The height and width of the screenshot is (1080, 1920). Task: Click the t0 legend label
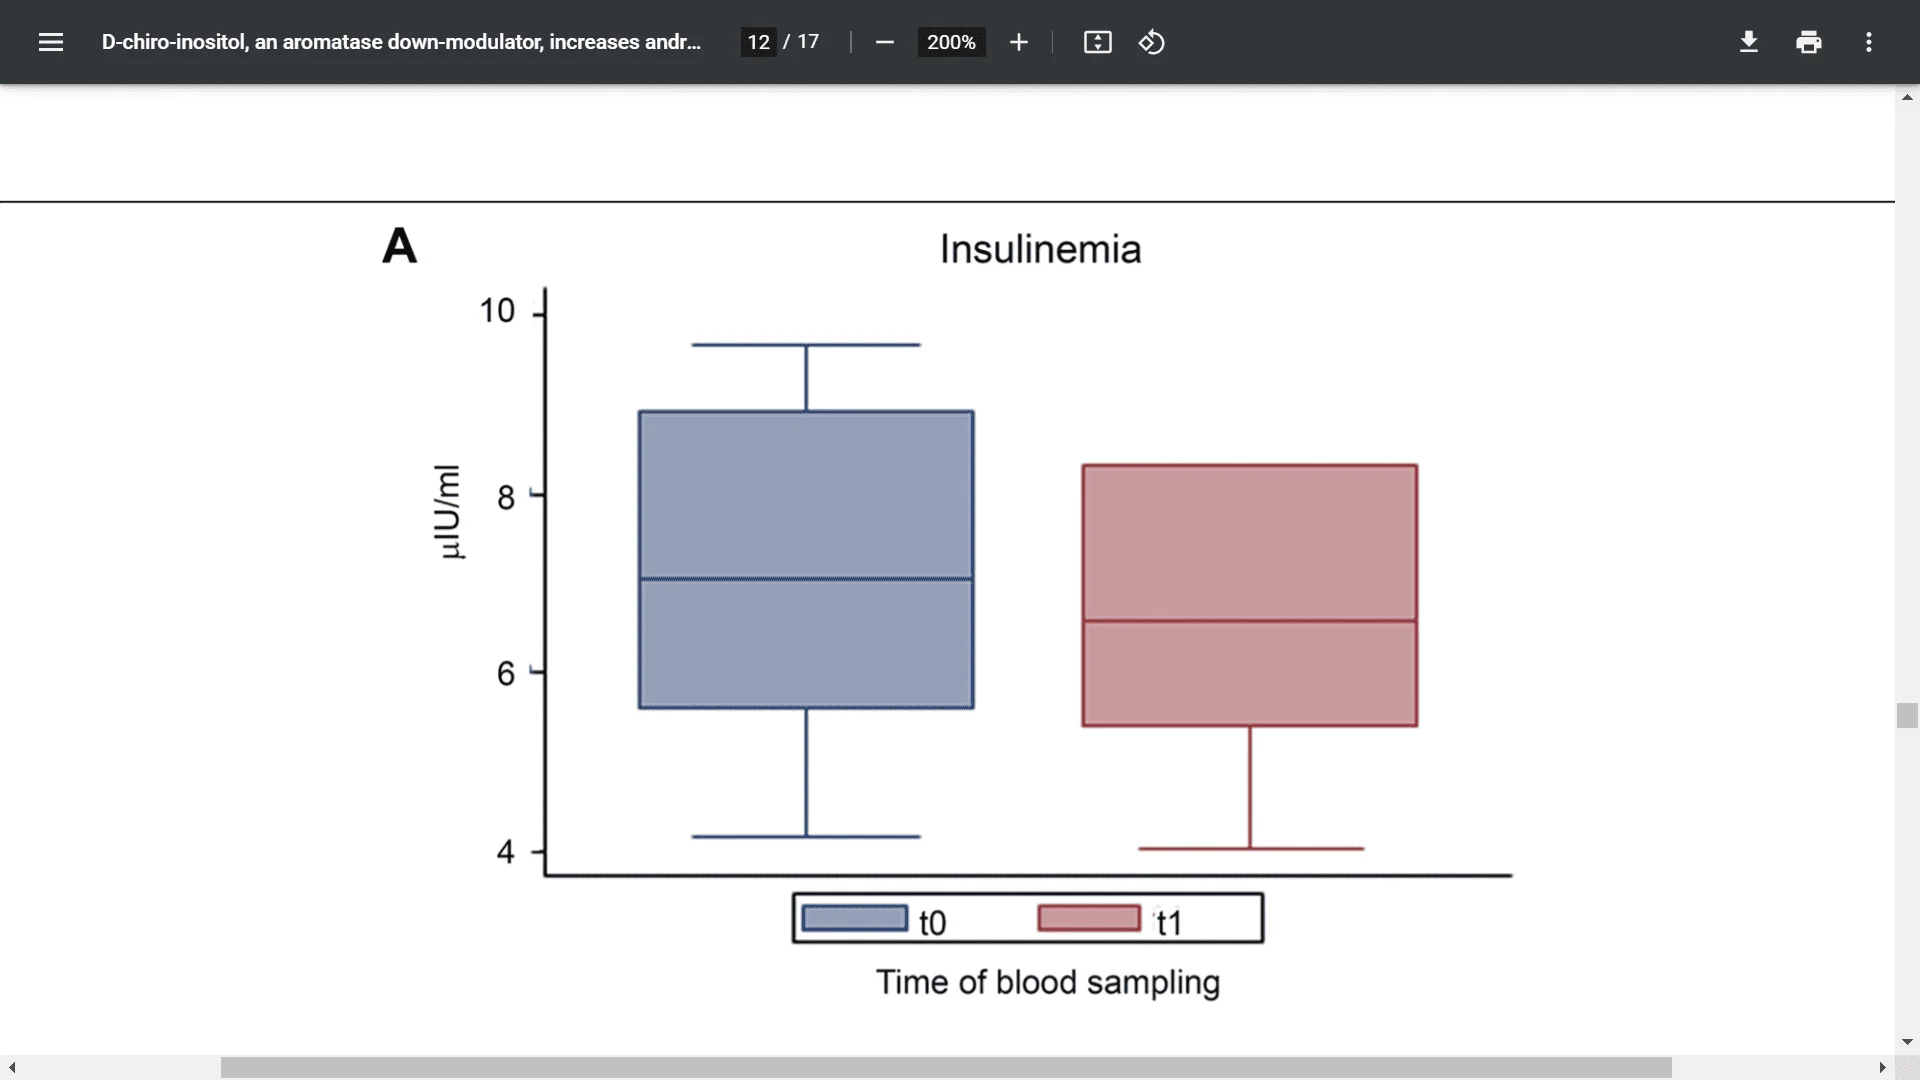tap(932, 922)
